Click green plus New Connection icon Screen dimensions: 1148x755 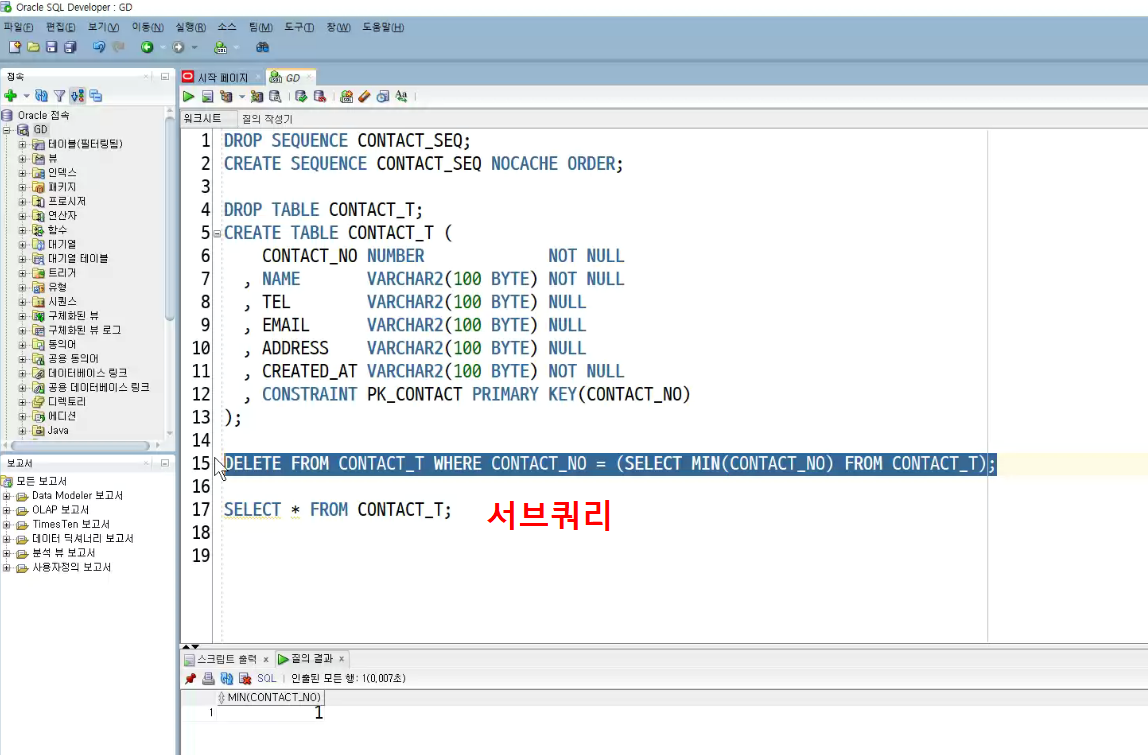tap(10, 95)
